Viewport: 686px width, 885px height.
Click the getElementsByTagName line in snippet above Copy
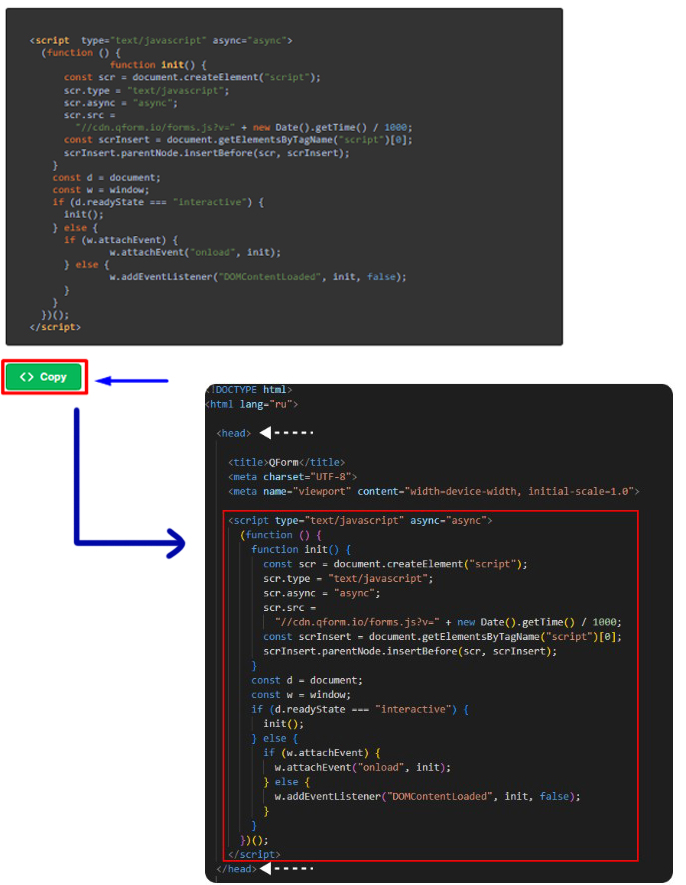coord(238,140)
